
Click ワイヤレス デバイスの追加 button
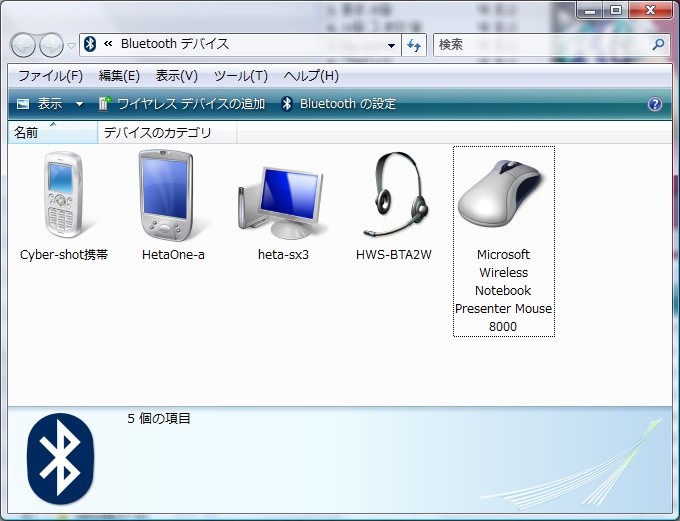point(181,104)
